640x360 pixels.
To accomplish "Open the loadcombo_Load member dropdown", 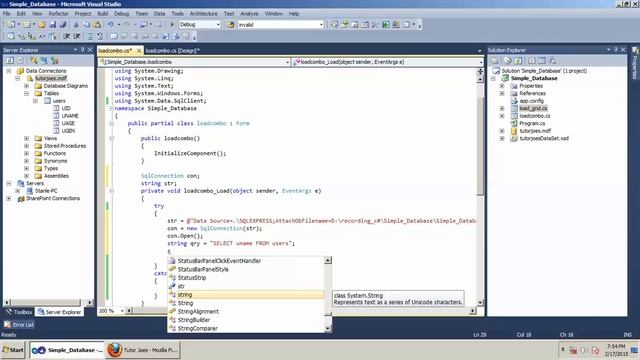I will click(x=481, y=62).
